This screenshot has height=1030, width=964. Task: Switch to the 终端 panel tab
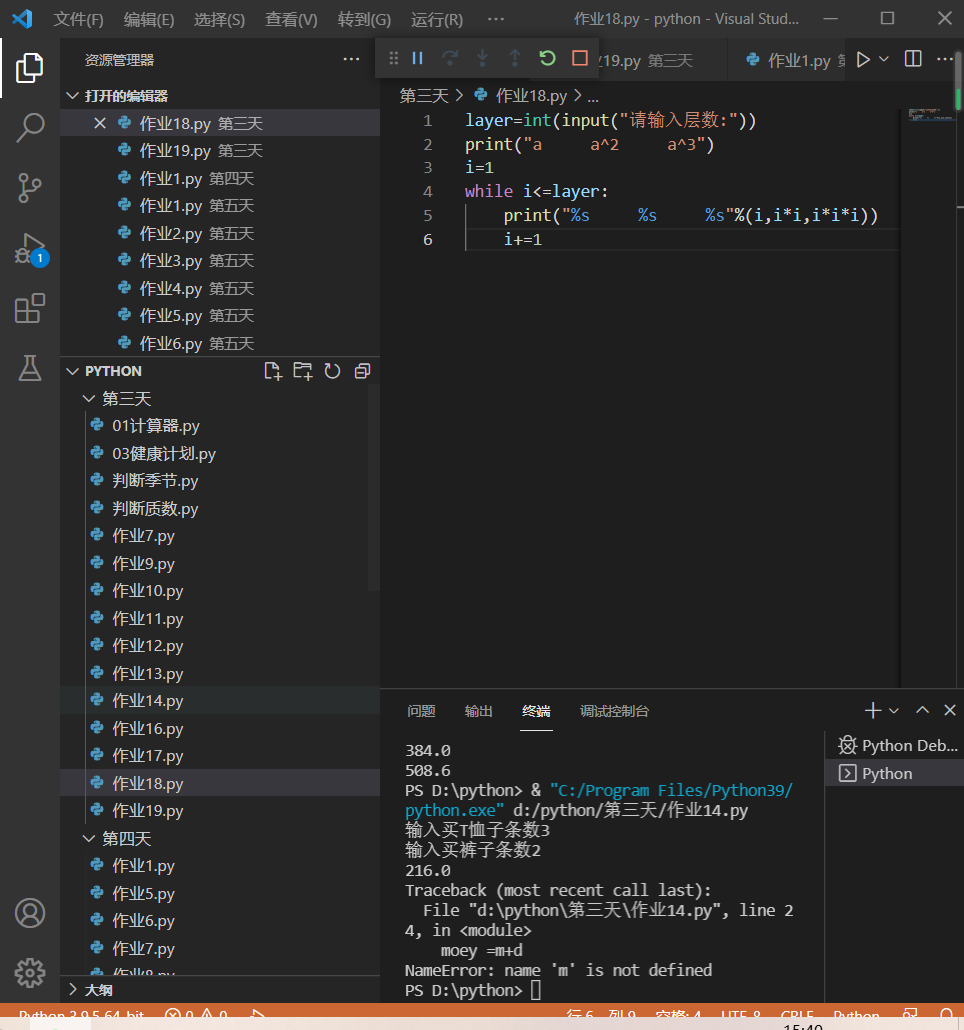(536, 711)
